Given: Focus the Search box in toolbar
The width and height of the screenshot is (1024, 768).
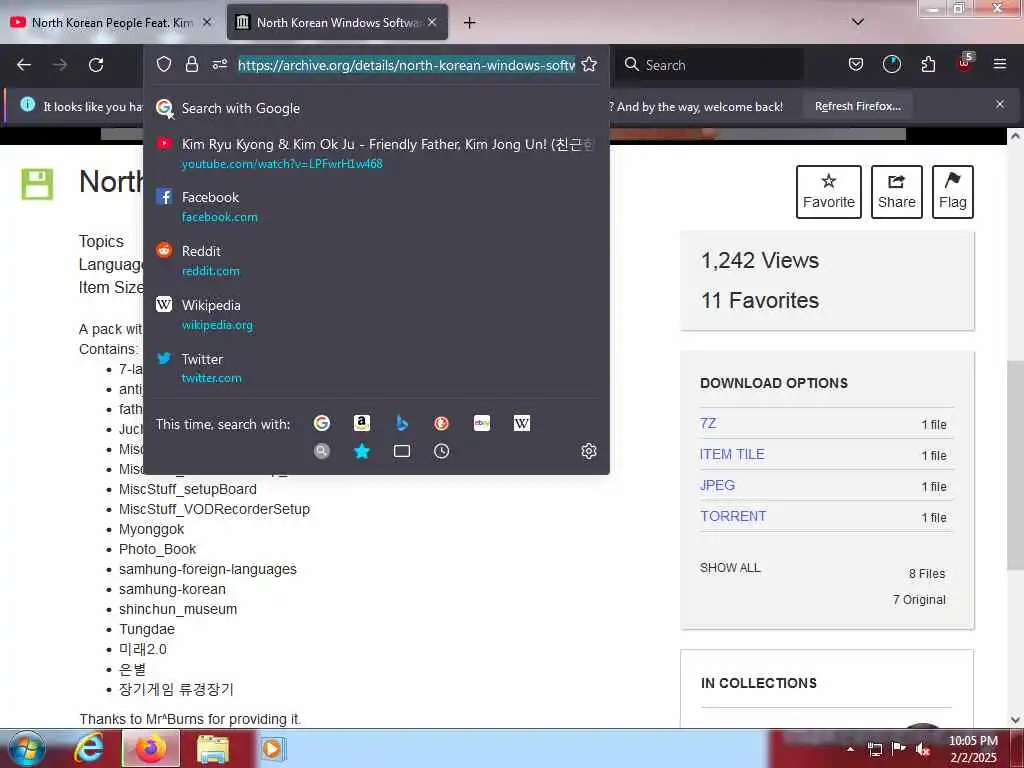Looking at the screenshot, I should point(710,65).
